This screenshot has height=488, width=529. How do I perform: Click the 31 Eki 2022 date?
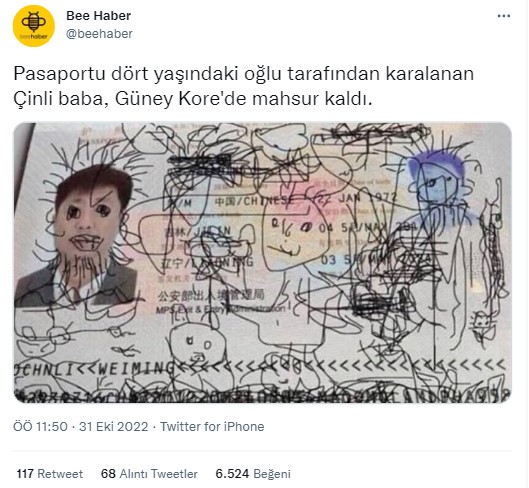tap(114, 427)
